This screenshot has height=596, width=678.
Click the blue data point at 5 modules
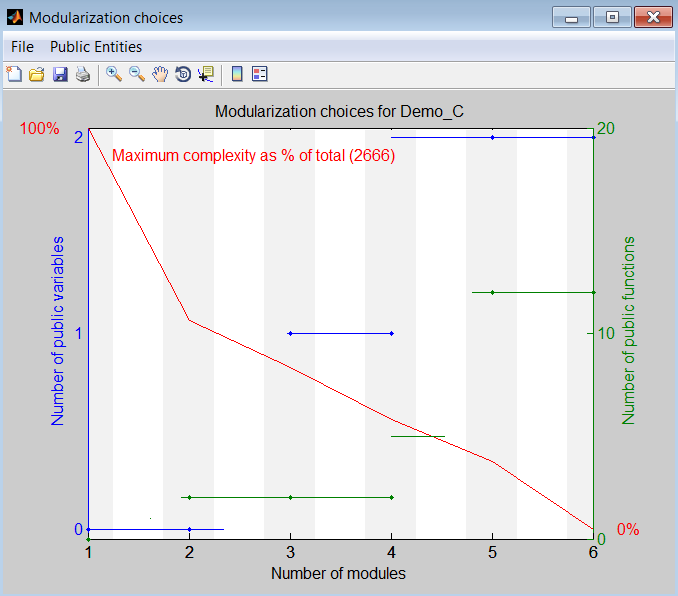click(493, 138)
